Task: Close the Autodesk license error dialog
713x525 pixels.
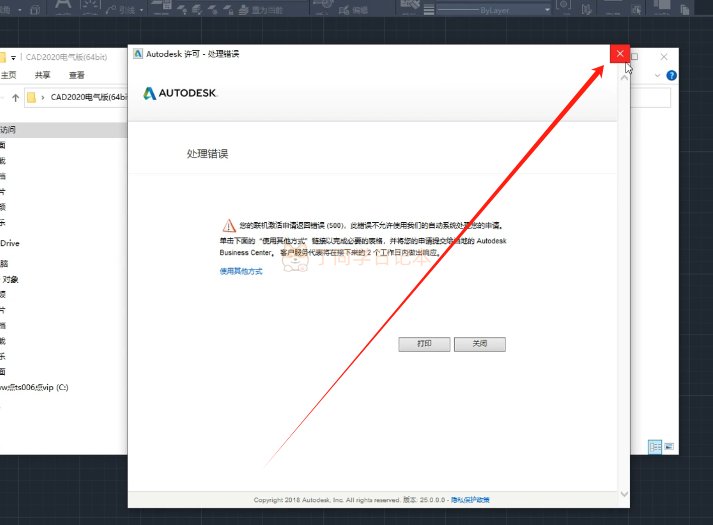Action: coord(620,54)
